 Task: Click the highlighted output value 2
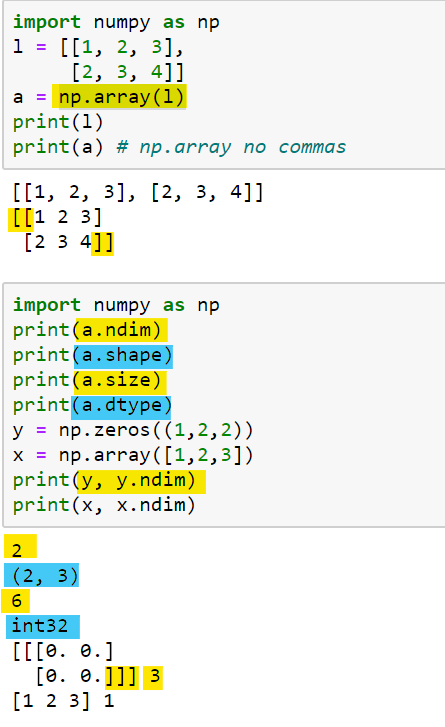click(x=20, y=546)
